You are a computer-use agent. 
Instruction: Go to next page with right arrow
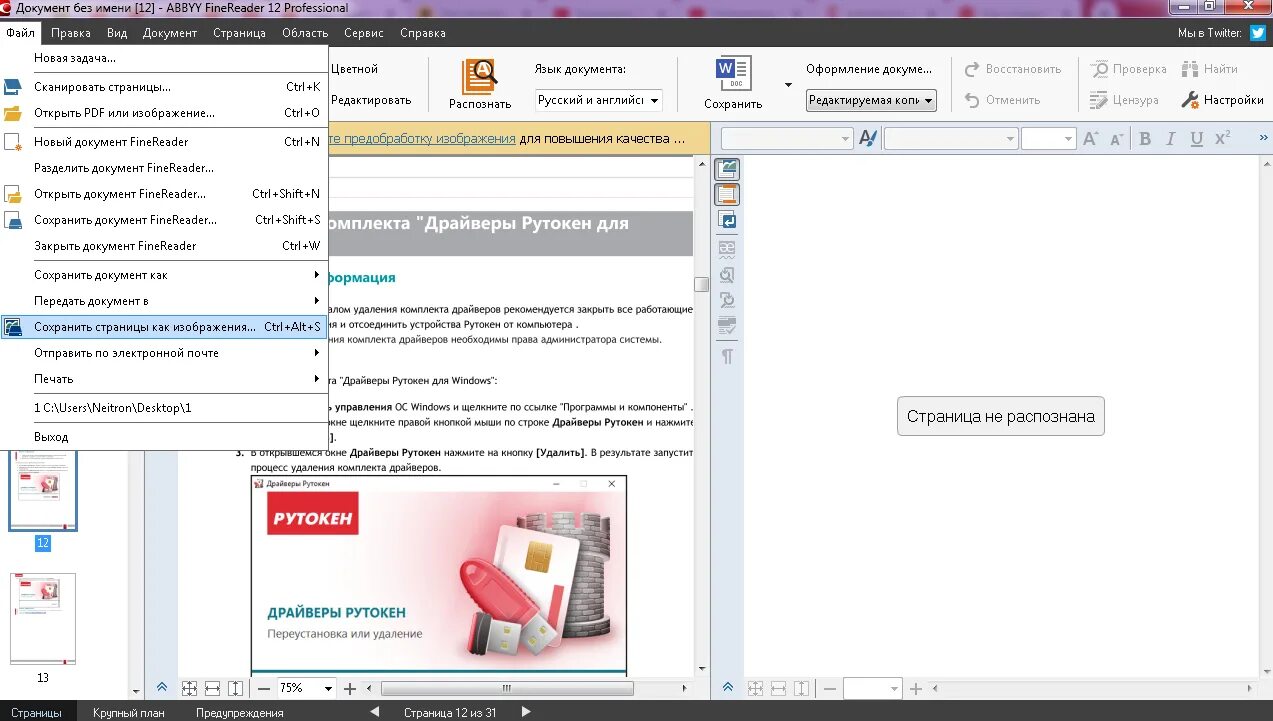pos(526,712)
